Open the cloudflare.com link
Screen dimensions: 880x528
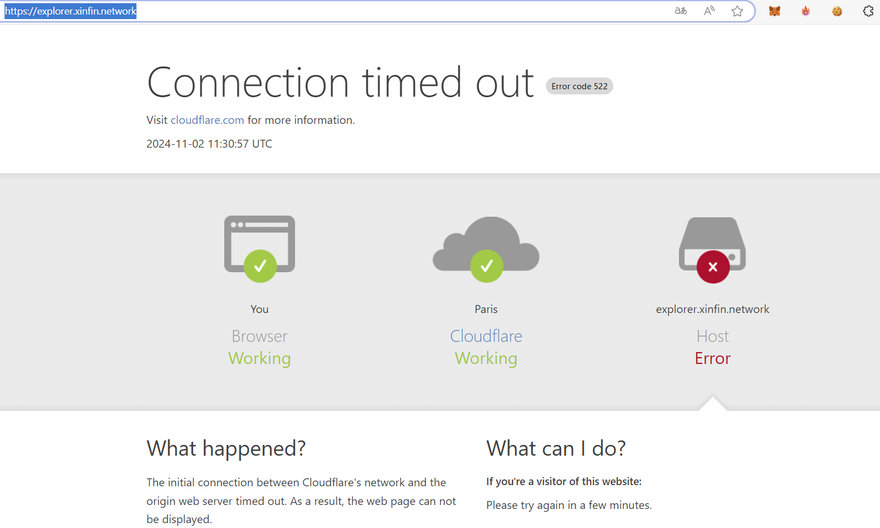coord(207,120)
